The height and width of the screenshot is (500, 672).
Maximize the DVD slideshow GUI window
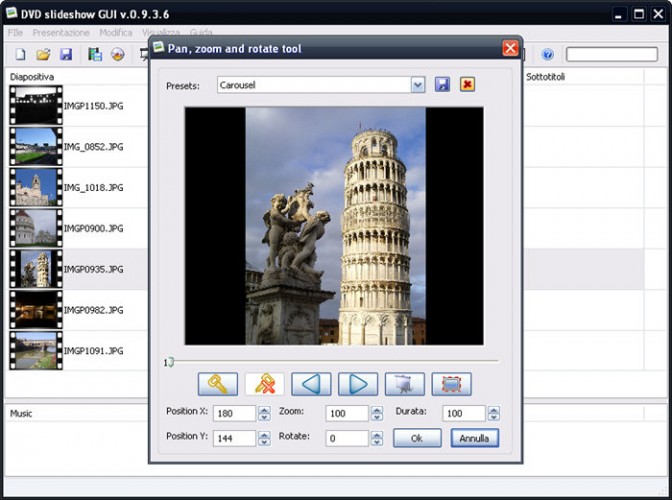pos(639,14)
